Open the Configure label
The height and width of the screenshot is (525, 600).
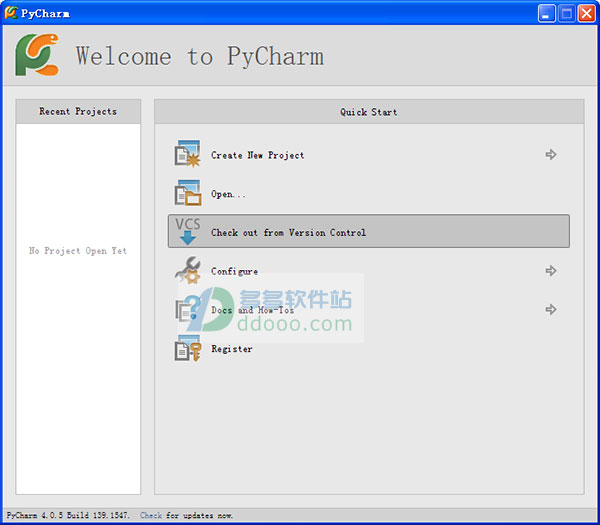coord(234,272)
